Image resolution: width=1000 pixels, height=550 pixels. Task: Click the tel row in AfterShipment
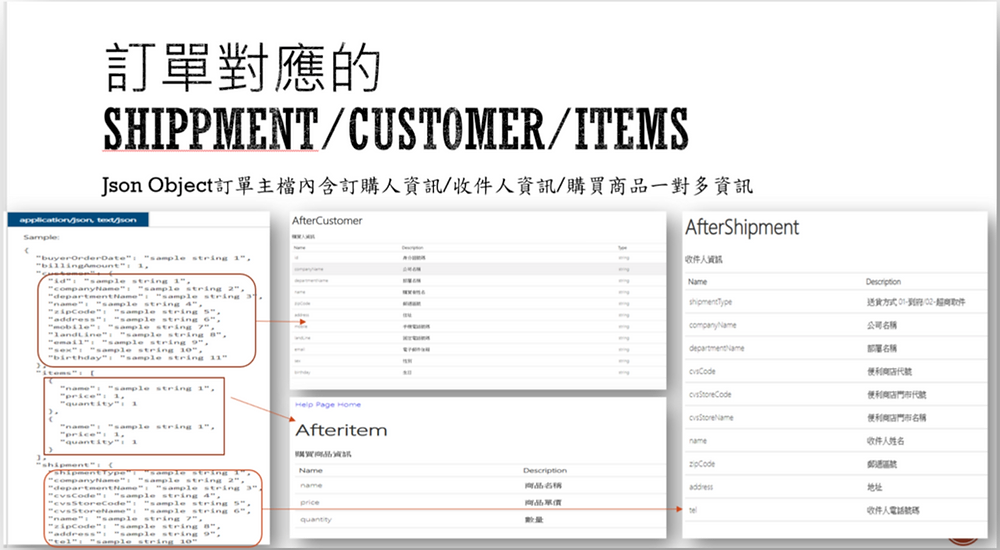coord(836,510)
